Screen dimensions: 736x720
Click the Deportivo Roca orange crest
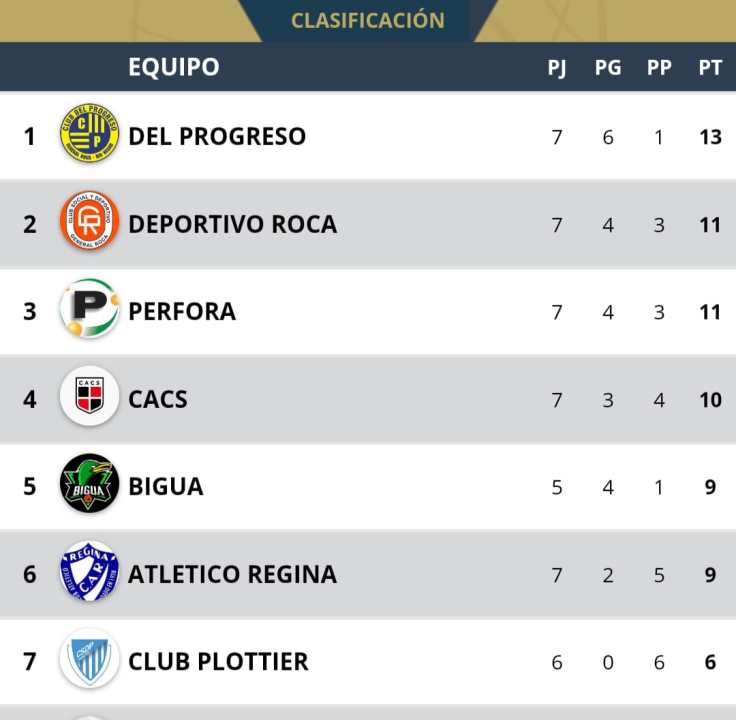(x=90, y=222)
